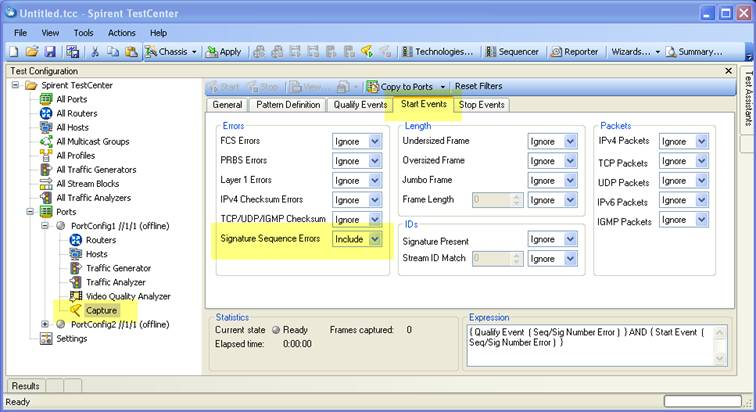Launch the Reporter tool
Image resolution: width=756 pixels, height=412 pixels.
point(574,52)
